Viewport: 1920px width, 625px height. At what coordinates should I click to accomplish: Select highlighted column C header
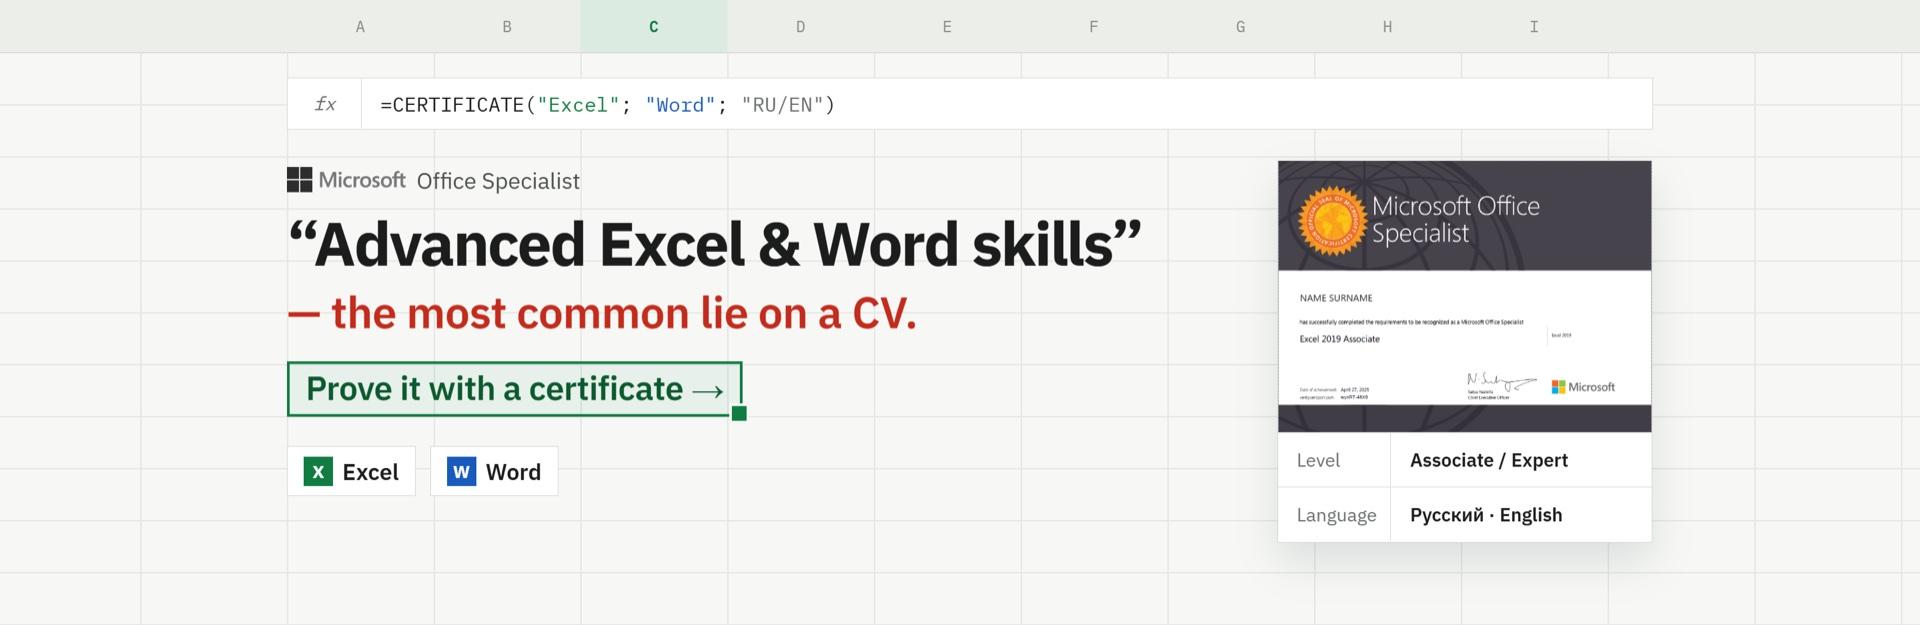(654, 27)
